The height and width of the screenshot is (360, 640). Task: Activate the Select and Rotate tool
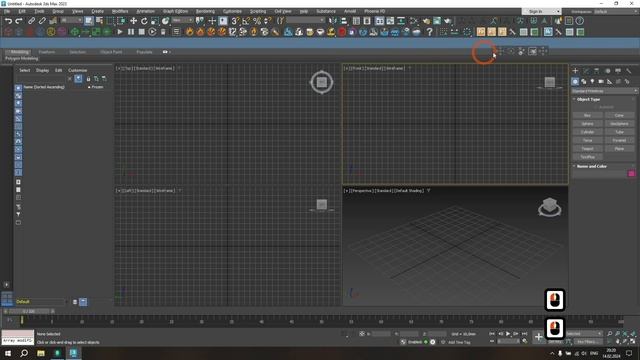click(x=144, y=21)
